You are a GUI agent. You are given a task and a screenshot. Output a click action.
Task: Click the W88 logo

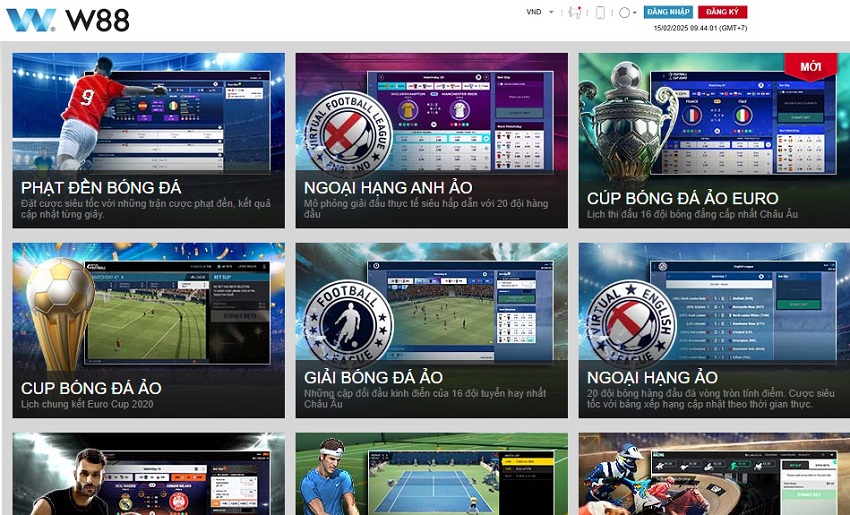click(68, 20)
